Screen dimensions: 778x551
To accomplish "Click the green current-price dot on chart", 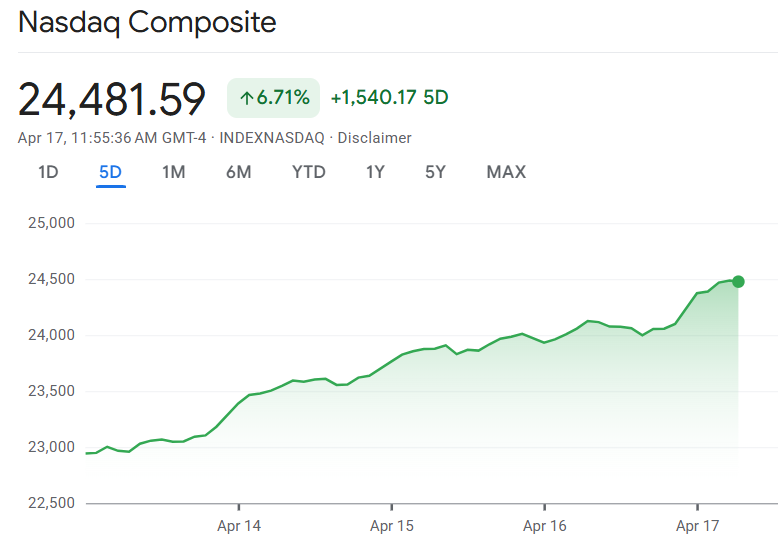I will pyautogui.click(x=738, y=281).
